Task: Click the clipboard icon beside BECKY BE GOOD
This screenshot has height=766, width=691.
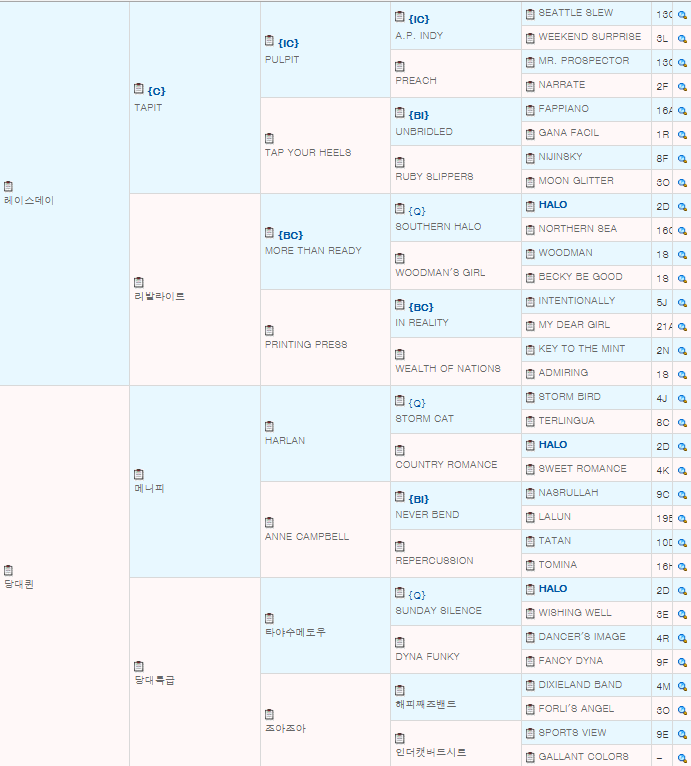Action: (x=530, y=278)
